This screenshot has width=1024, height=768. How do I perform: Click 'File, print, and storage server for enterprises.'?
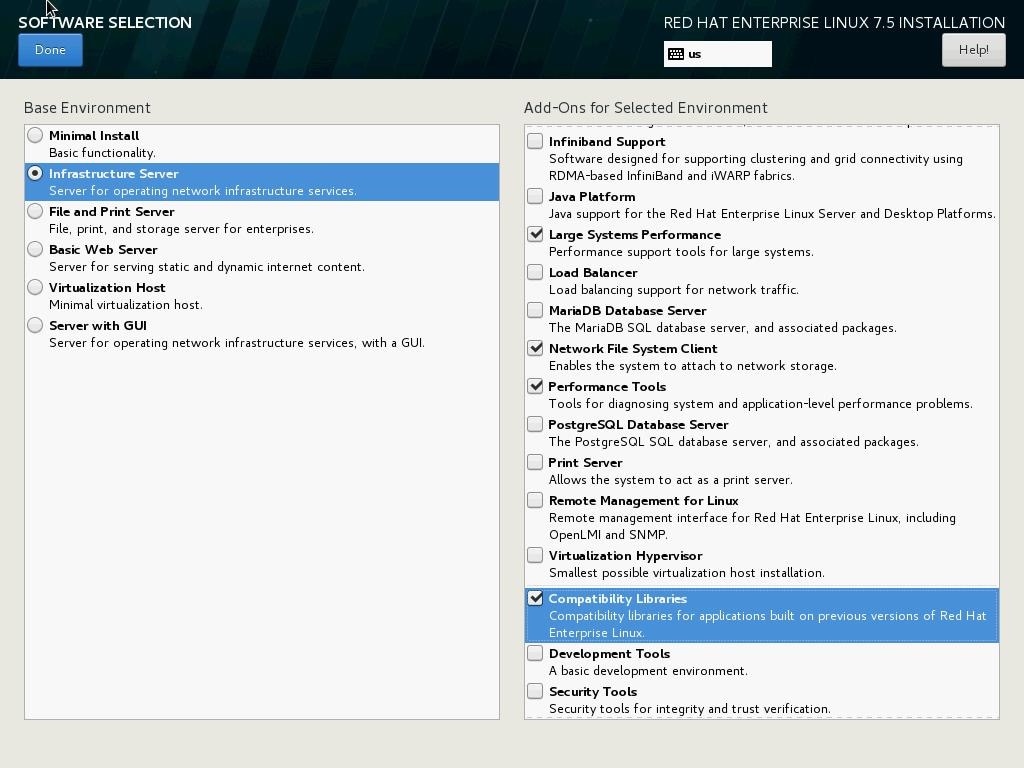click(x=182, y=229)
